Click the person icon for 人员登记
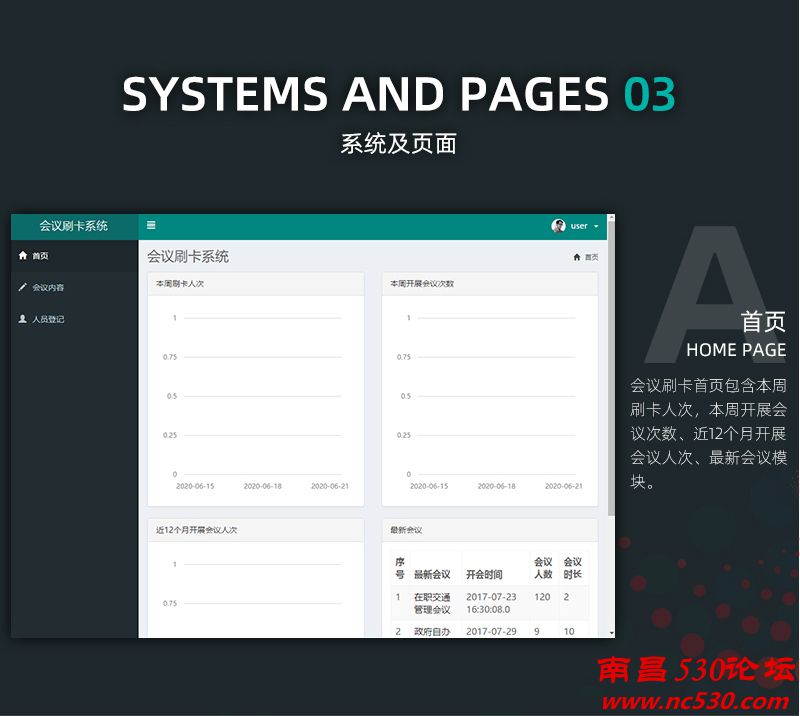The height and width of the screenshot is (716, 800). 24,319
